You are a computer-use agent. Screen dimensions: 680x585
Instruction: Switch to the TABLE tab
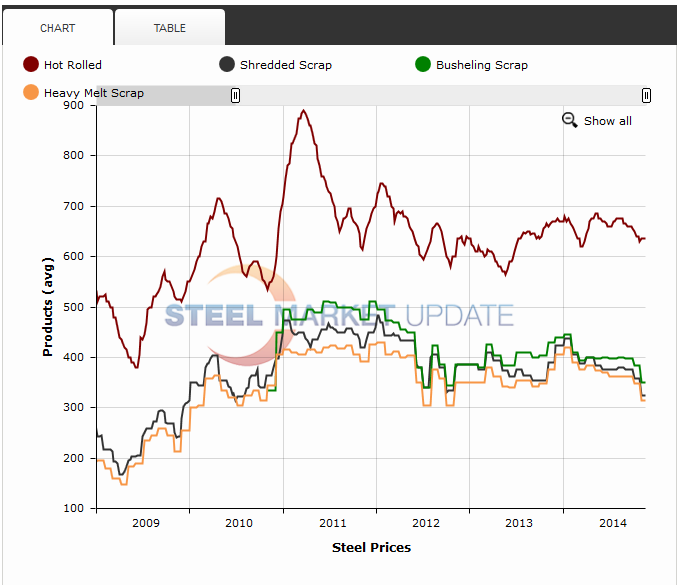click(169, 28)
